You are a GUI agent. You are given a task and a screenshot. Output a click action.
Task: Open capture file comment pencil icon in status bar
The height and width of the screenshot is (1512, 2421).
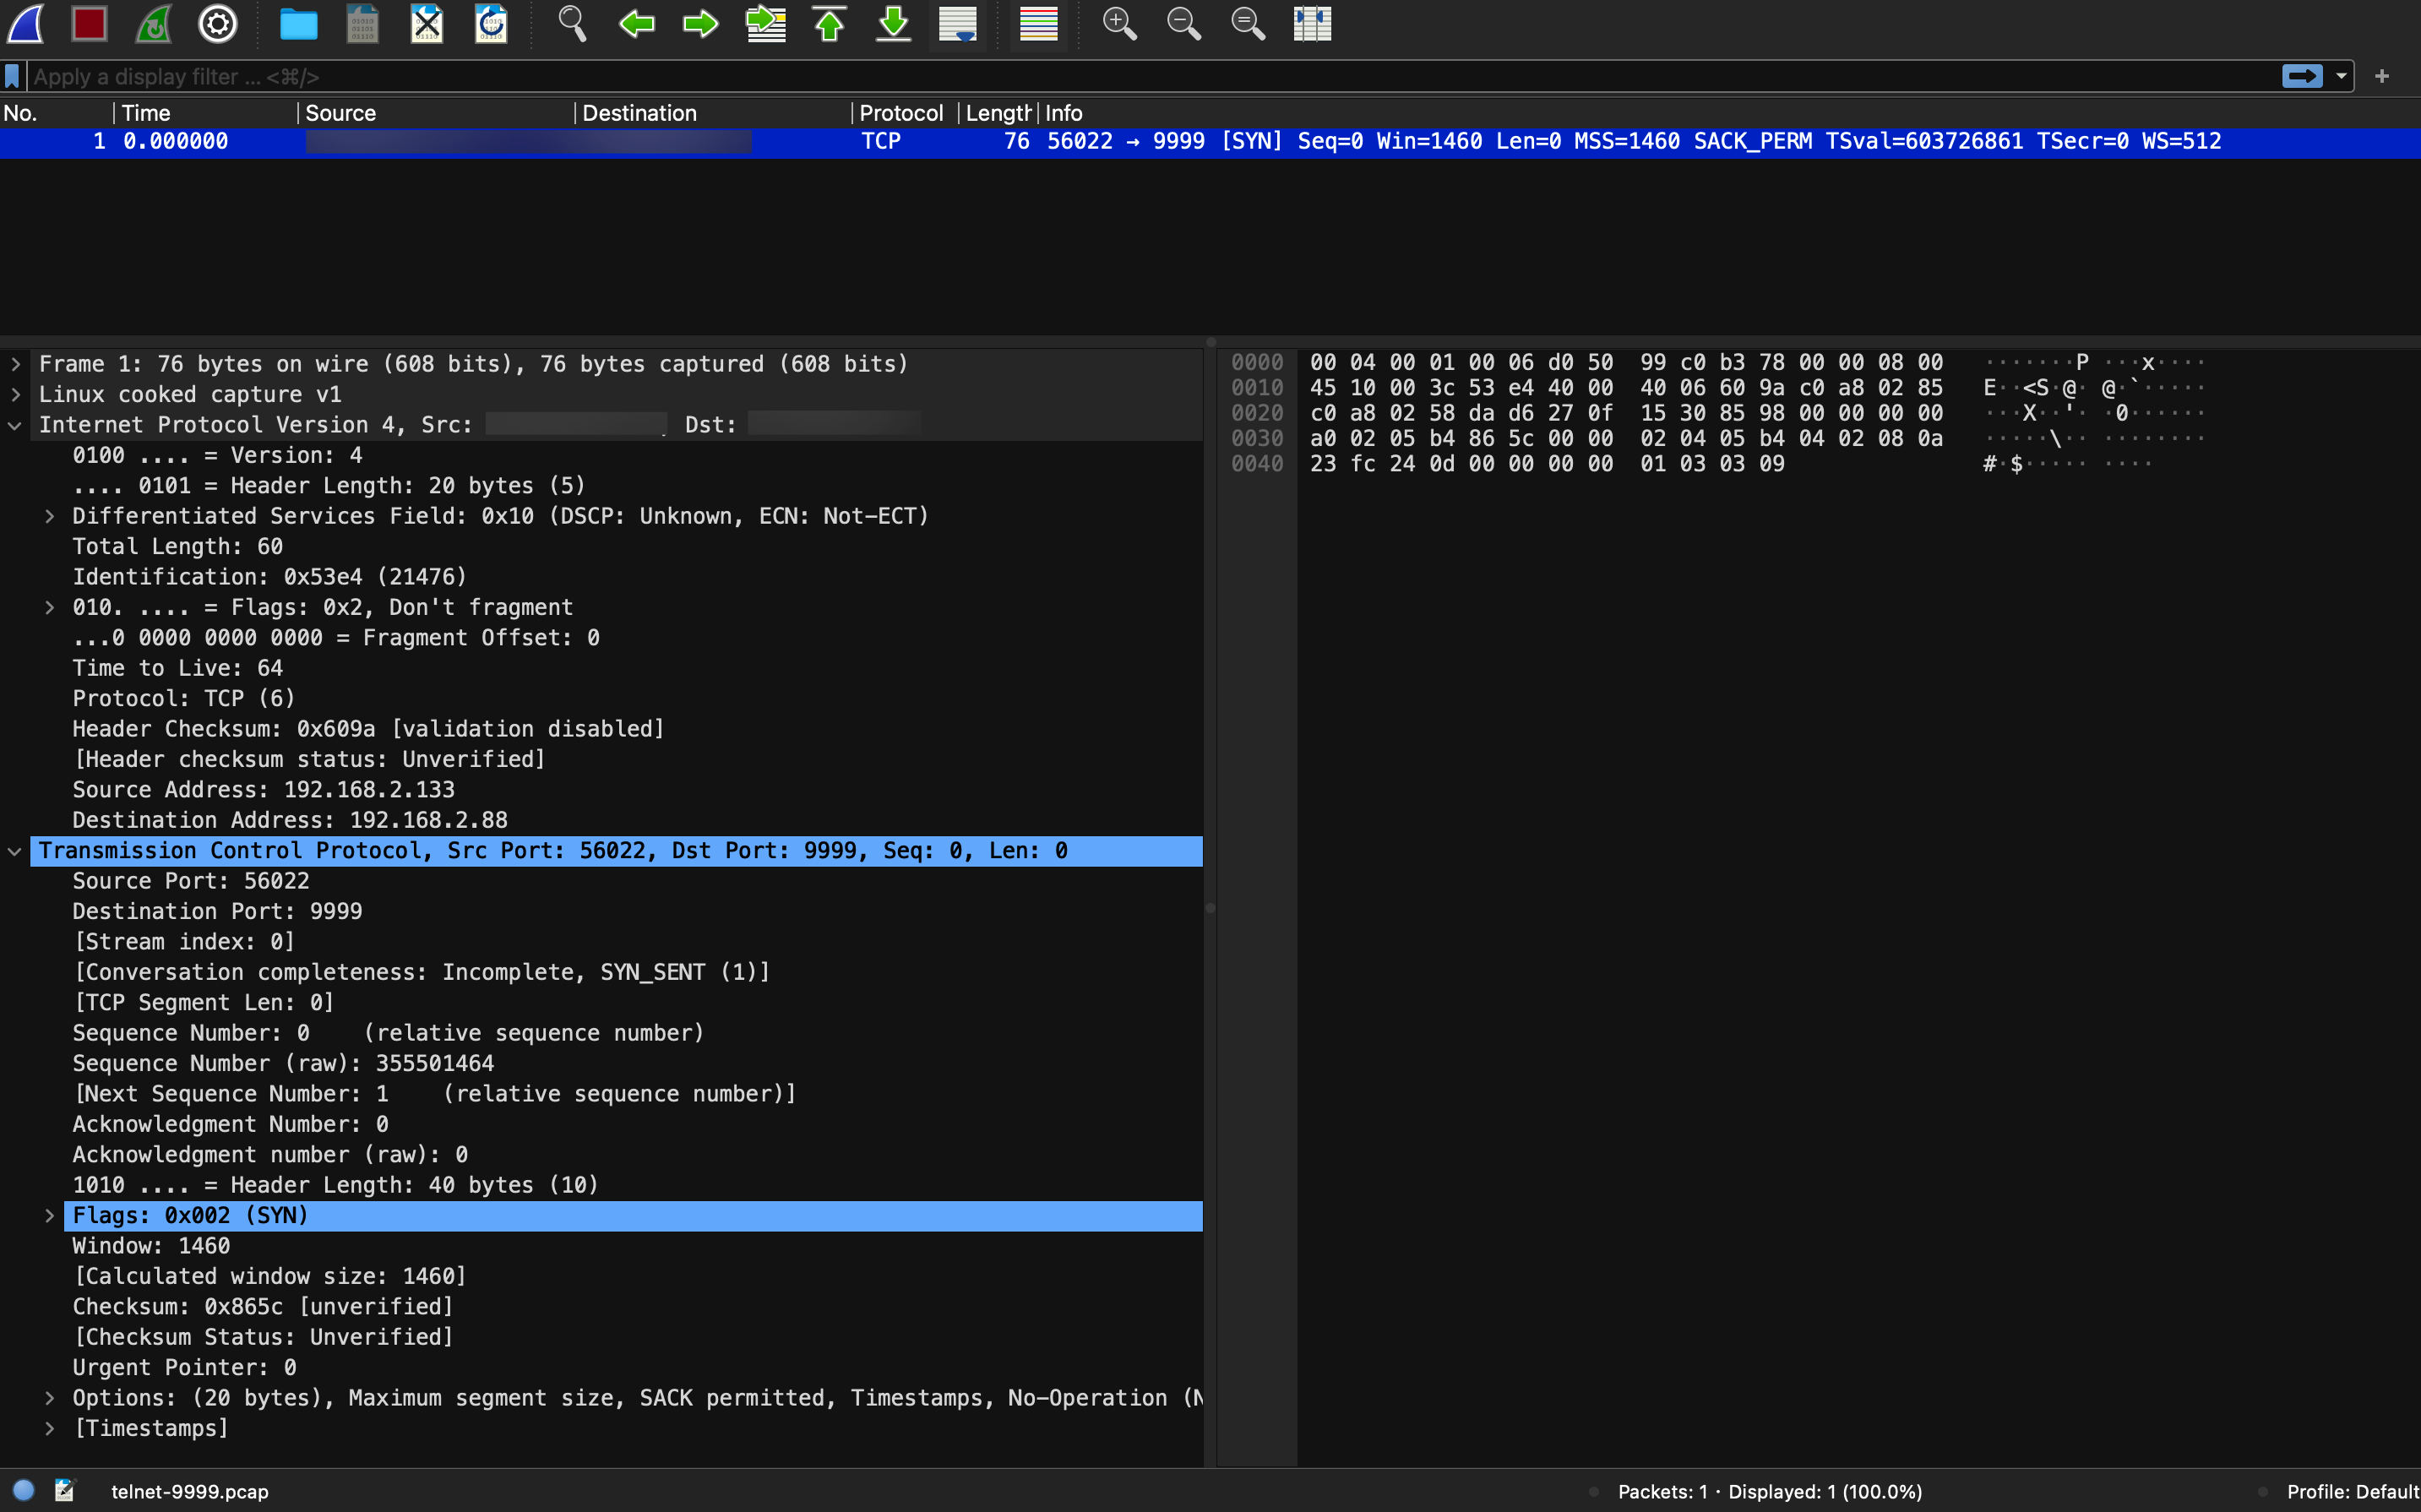coord(65,1491)
